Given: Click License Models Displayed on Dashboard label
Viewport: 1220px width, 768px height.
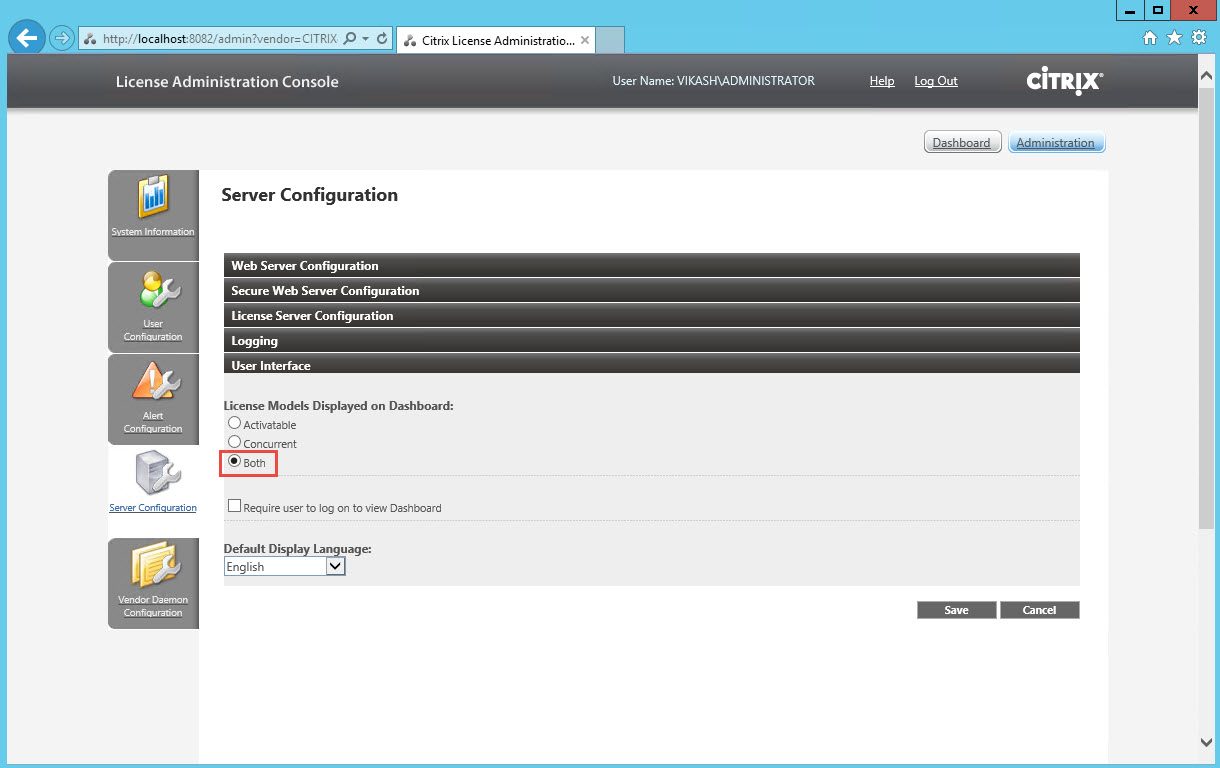Looking at the screenshot, I should click(x=338, y=406).
